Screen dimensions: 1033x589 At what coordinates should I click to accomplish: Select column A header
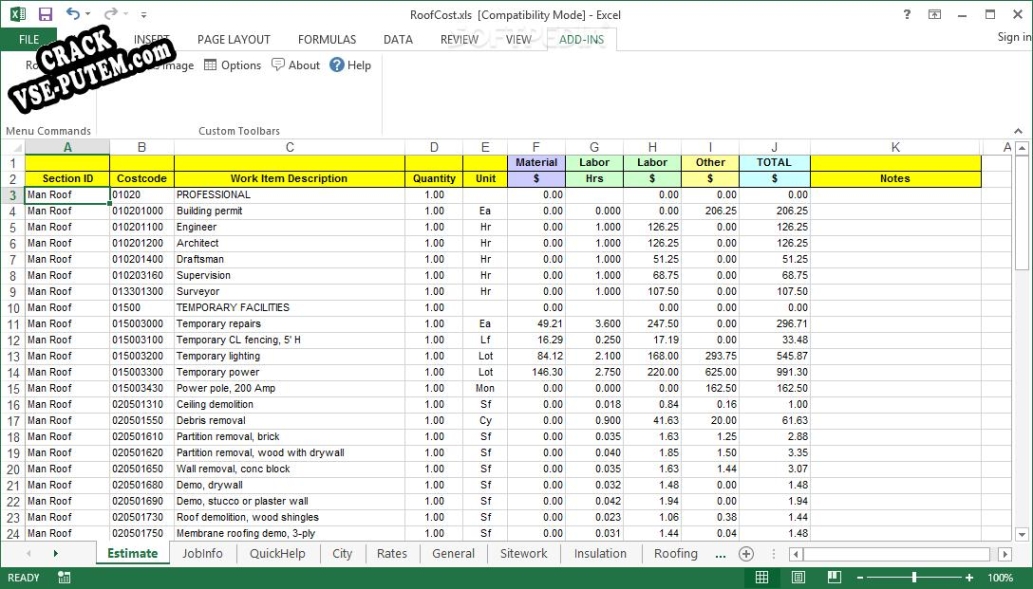tap(67, 147)
